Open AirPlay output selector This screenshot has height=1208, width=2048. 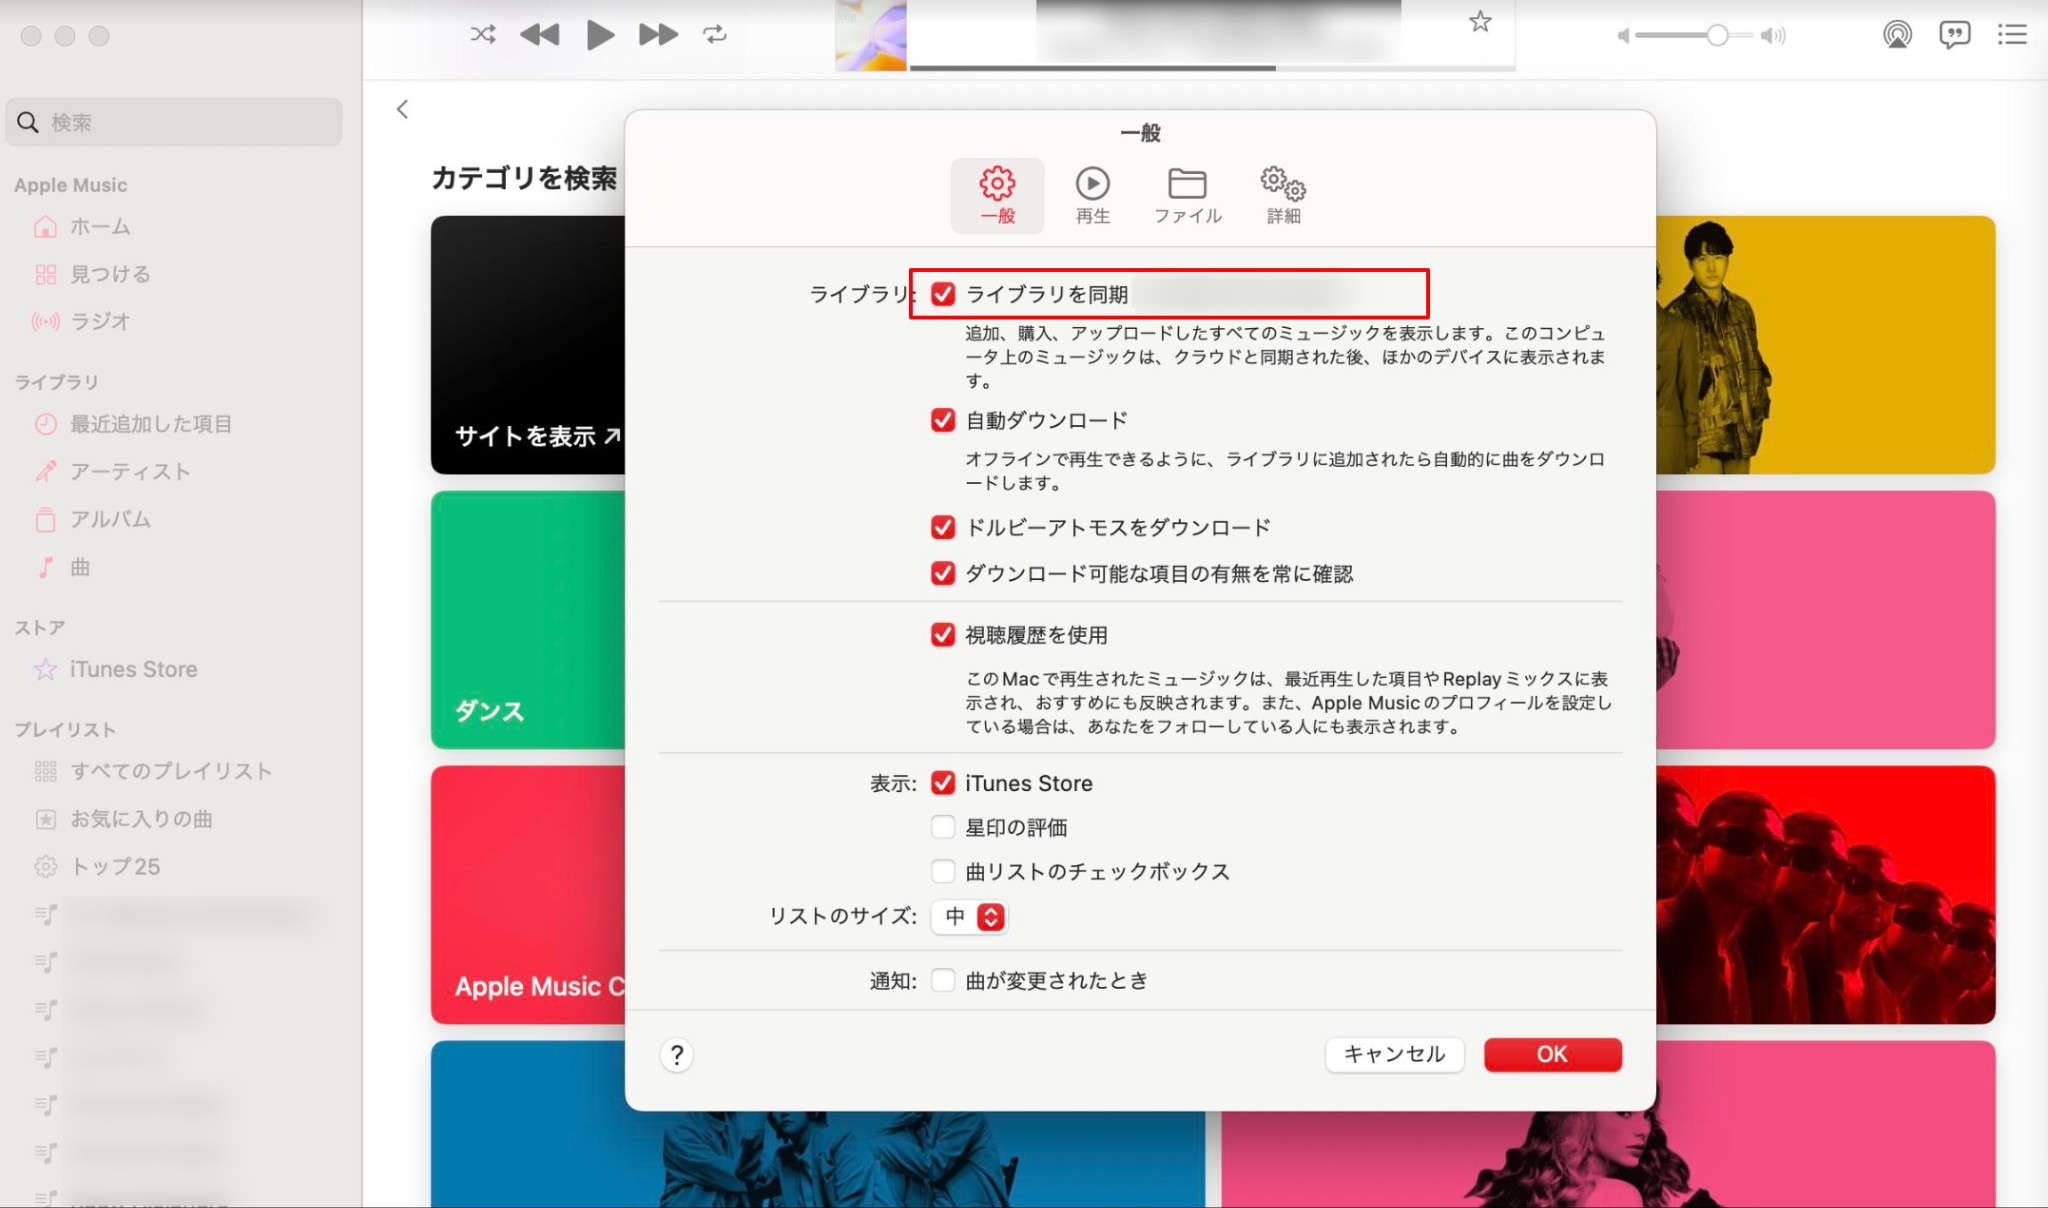point(1897,35)
